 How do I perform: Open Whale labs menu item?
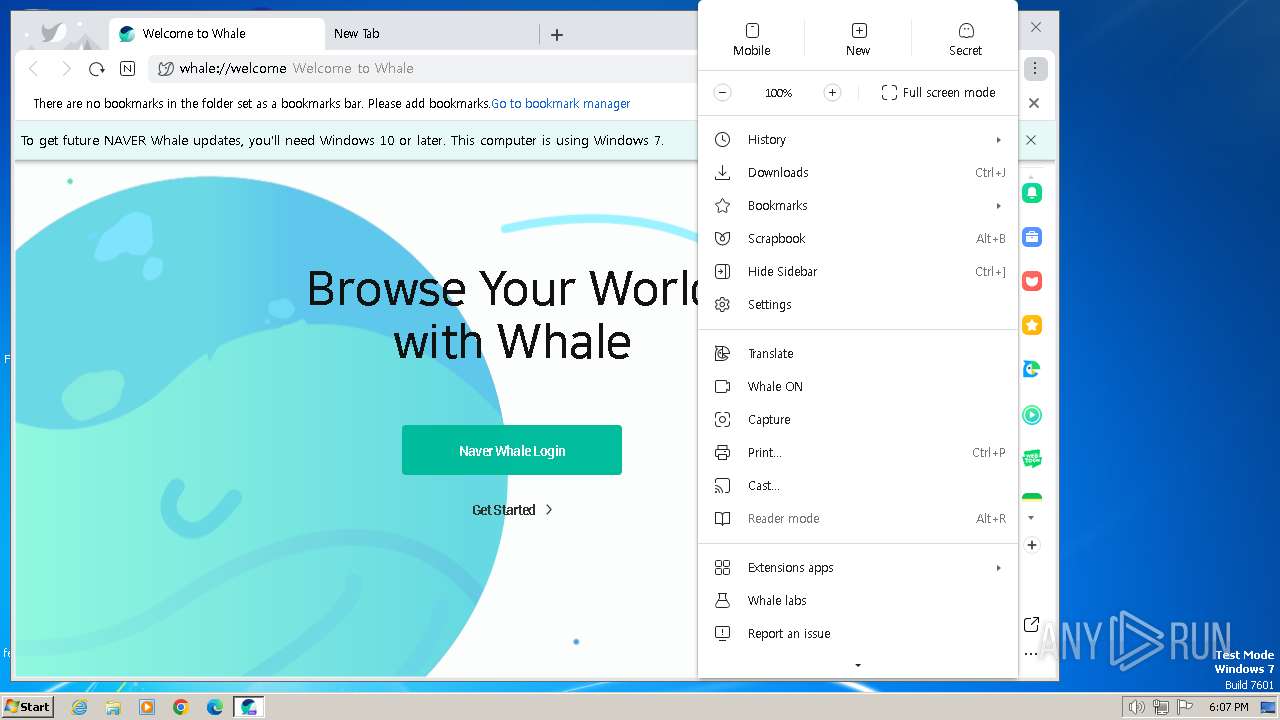858,601
